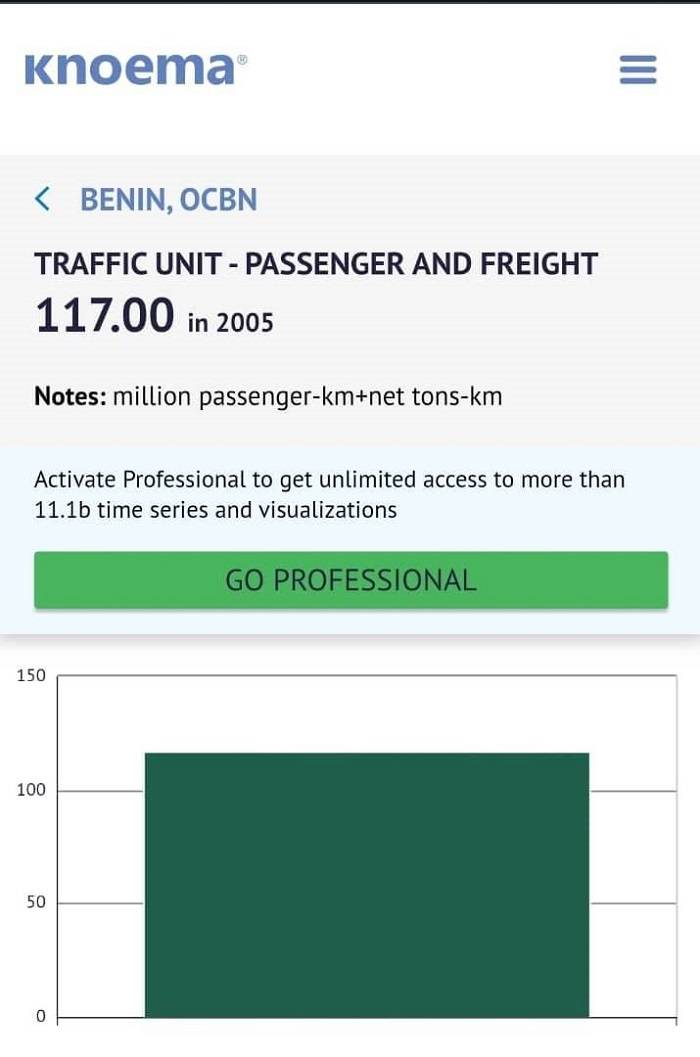The height and width of the screenshot is (1057, 700).
Task: Click the back chevron arrow
Action: [x=42, y=199]
